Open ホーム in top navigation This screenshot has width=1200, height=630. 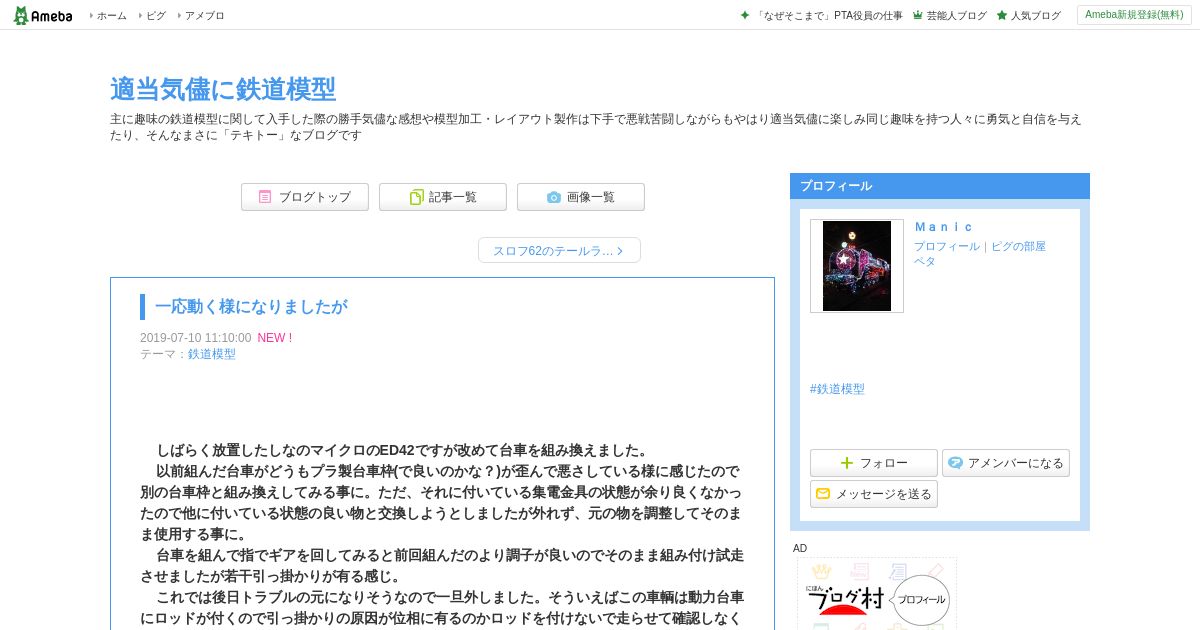pos(111,16)
